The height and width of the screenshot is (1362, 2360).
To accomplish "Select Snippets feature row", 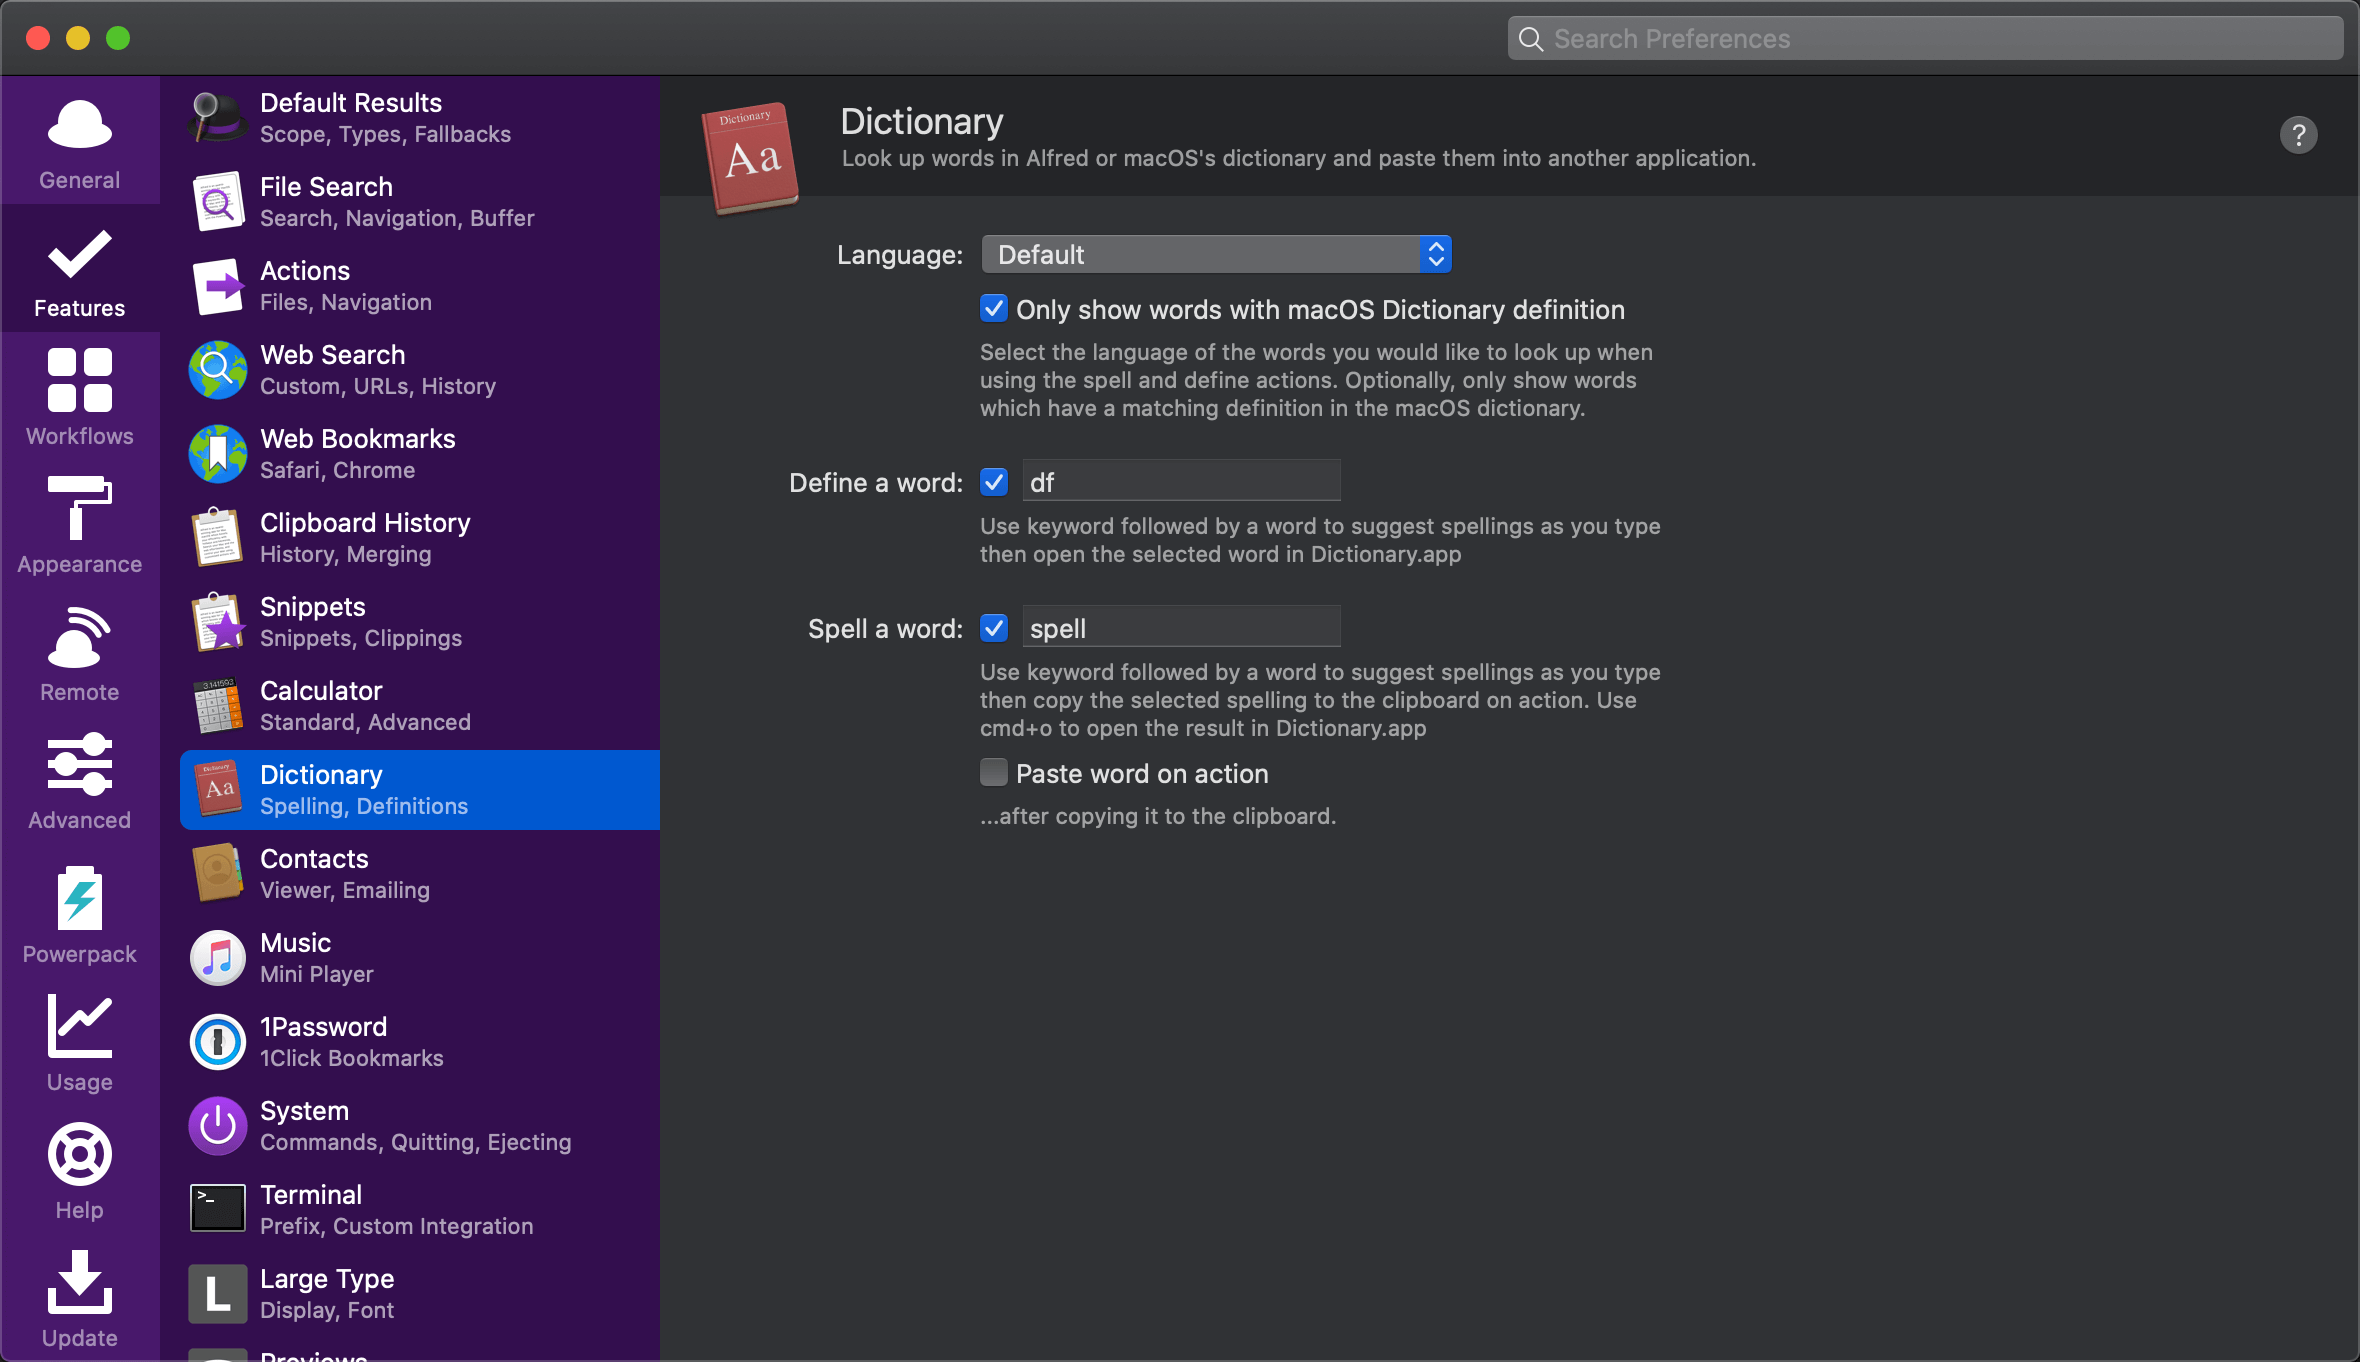I will pyautogui.click(x=420, y=622).
